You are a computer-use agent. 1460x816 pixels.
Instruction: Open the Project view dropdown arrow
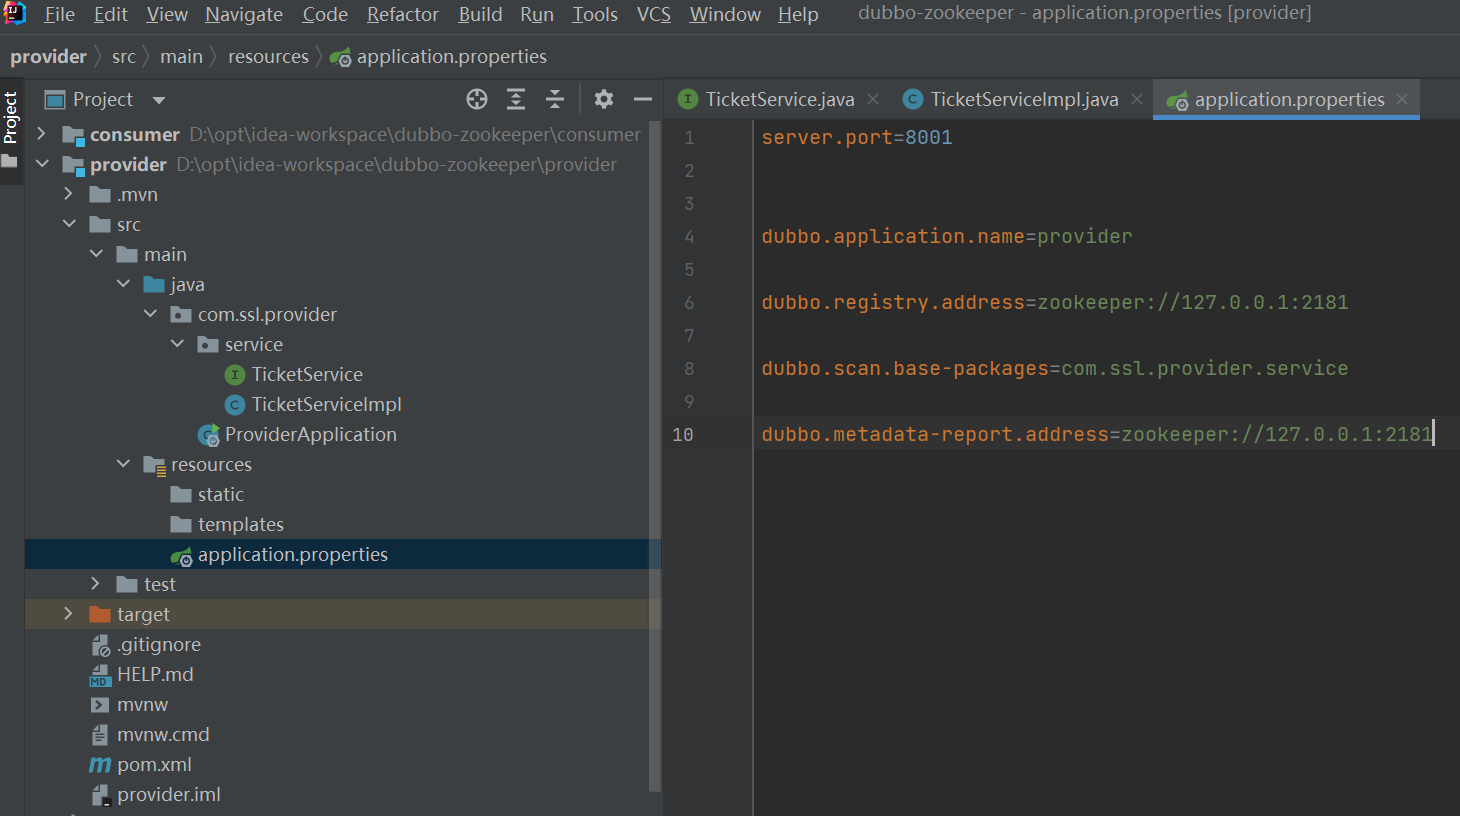[x=159, y=100]
